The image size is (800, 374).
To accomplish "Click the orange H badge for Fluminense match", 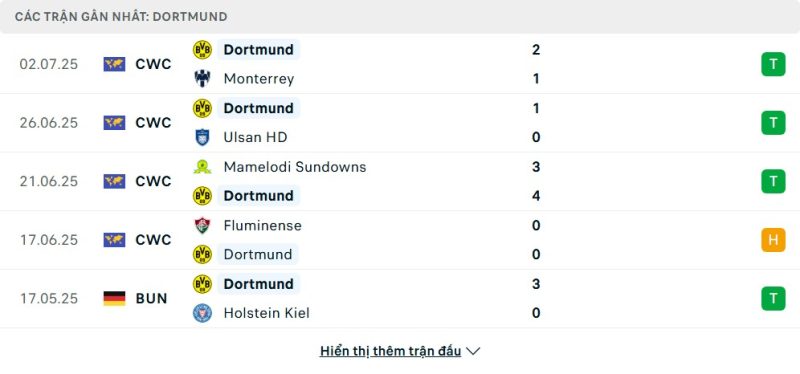I will 773,240.
